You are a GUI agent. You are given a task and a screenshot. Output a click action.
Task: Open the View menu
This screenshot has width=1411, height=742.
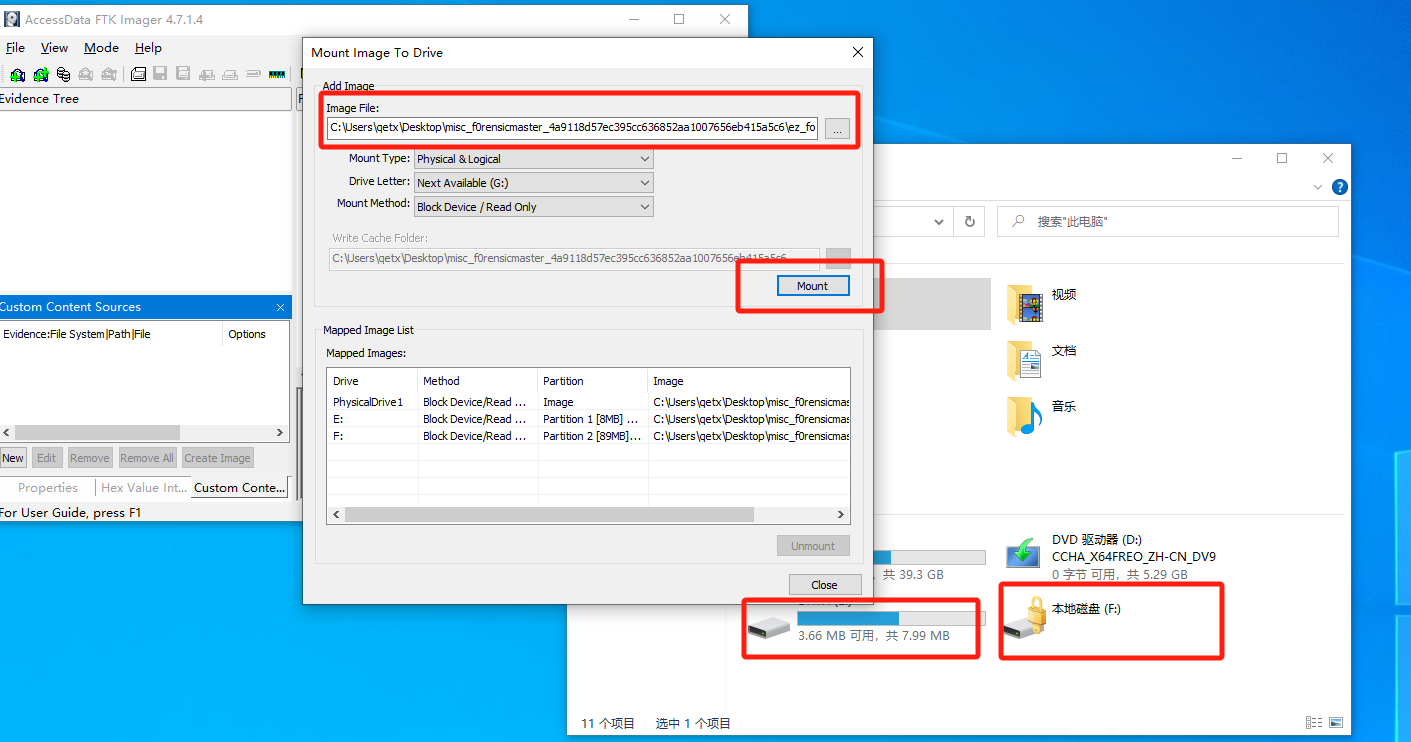[54, 47]
